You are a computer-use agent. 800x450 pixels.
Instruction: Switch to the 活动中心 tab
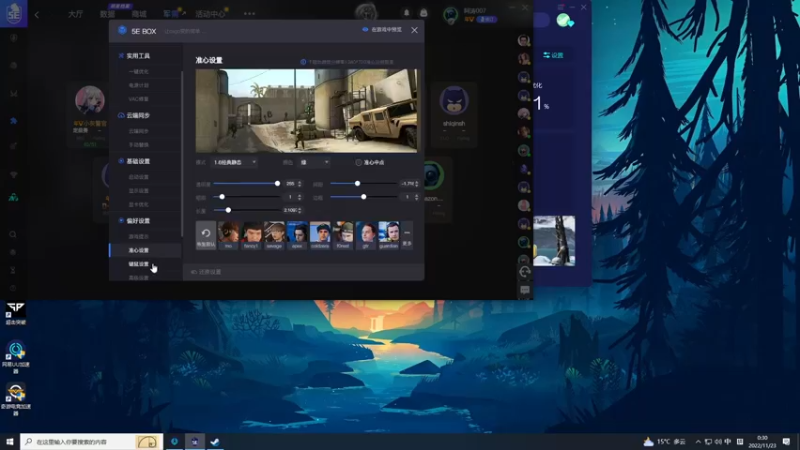point(210,14)
